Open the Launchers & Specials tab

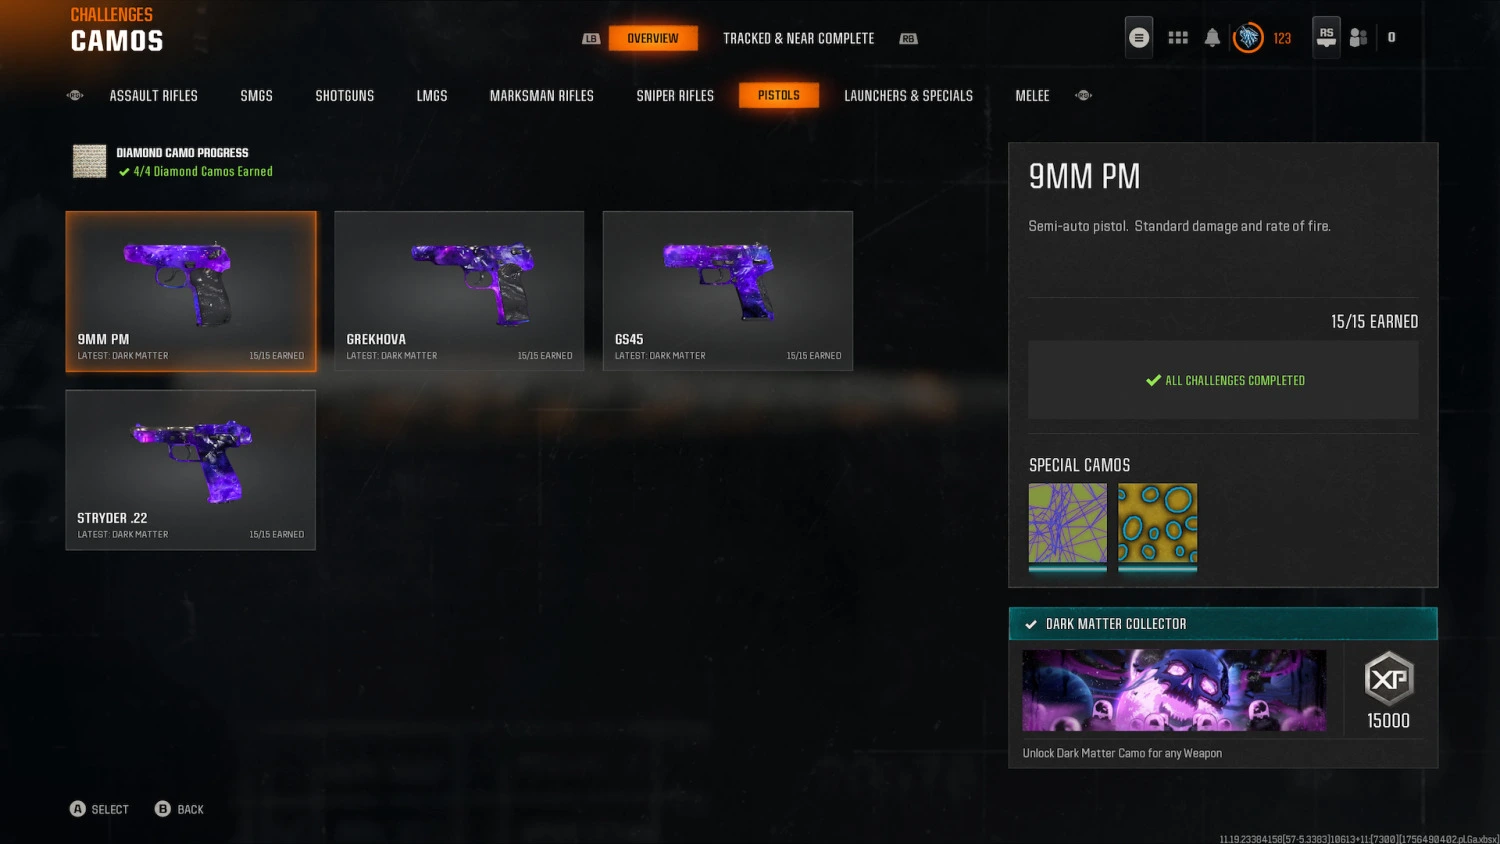[x=908, y=96]
